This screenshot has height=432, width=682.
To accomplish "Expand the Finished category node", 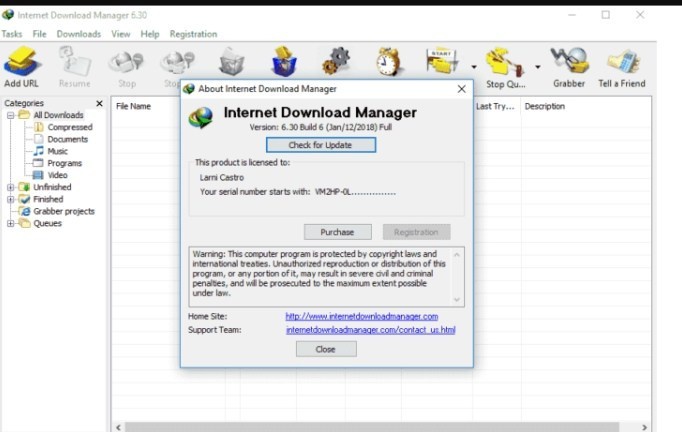I will tap(11, 200).
